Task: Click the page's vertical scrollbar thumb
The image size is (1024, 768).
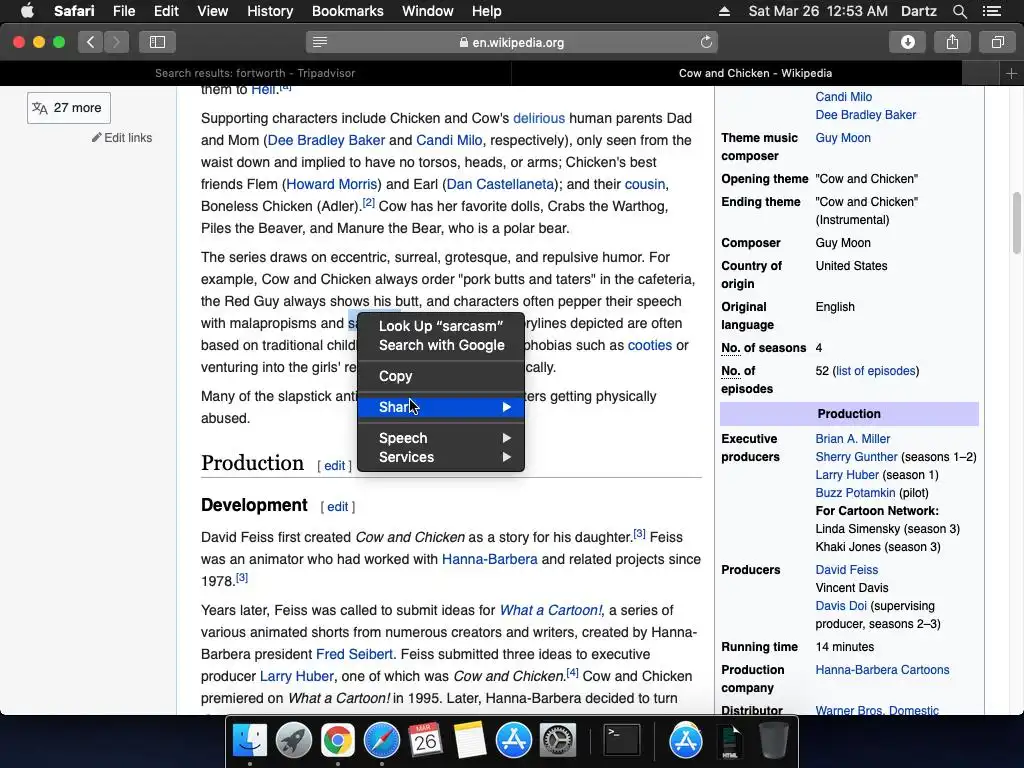Action: [1017, 223]
